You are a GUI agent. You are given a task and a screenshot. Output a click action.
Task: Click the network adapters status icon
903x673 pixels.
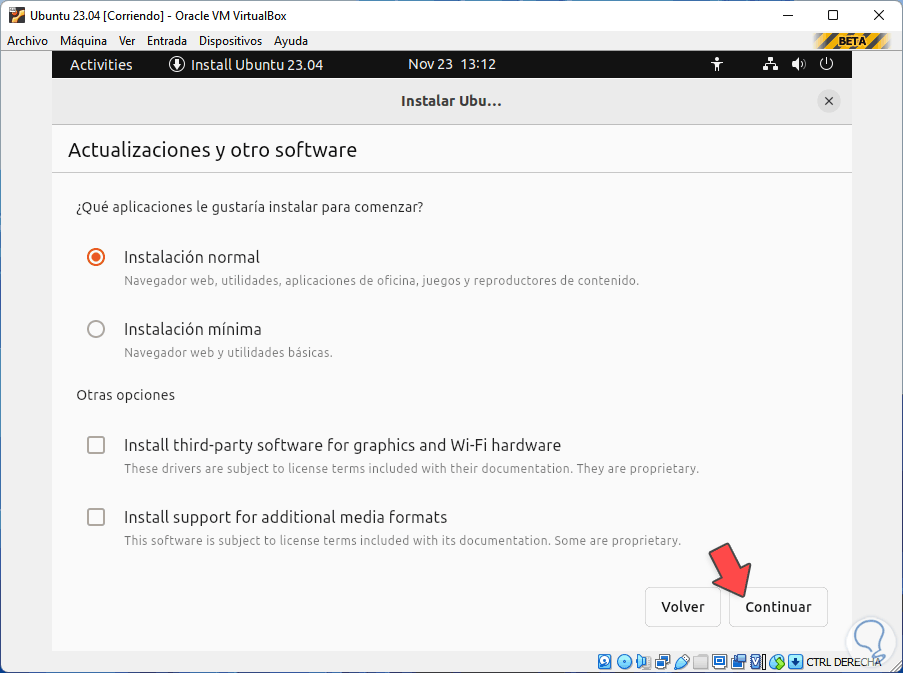662,661
